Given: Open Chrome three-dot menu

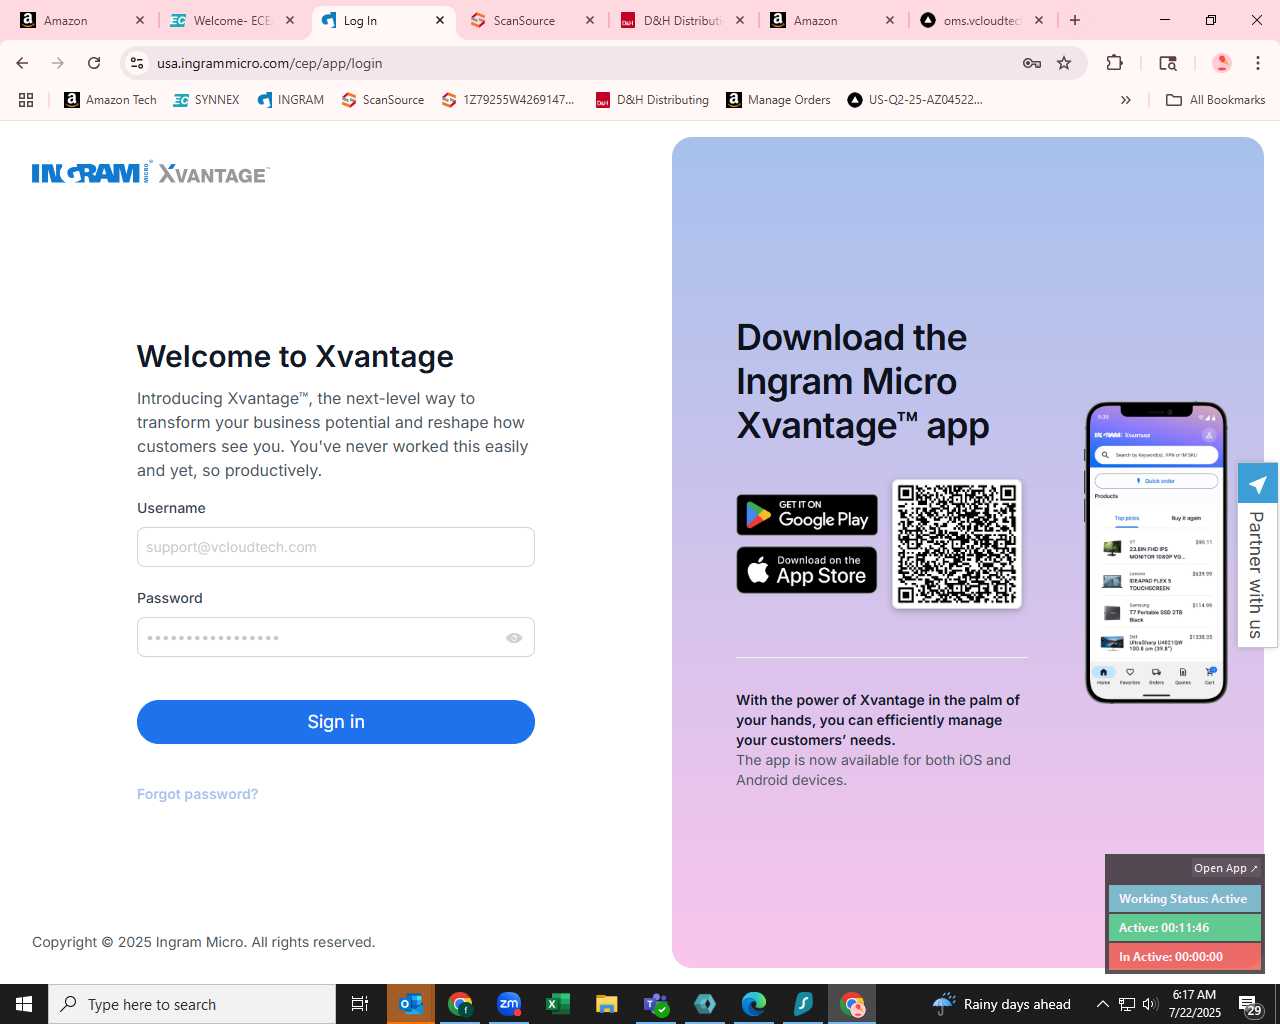Looking at the screenshot, I should tap(1258, 63).
